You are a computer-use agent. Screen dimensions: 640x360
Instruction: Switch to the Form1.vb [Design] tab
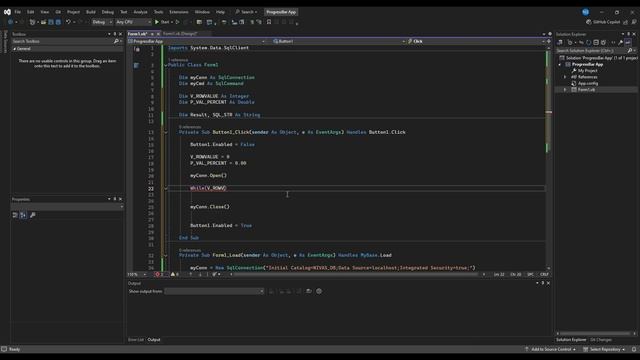coord(180,34)
